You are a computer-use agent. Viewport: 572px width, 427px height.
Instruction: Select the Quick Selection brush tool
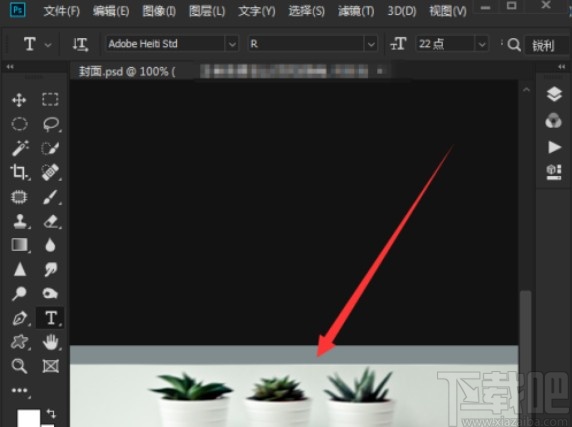pyautogui.click(x=50, y=148)
